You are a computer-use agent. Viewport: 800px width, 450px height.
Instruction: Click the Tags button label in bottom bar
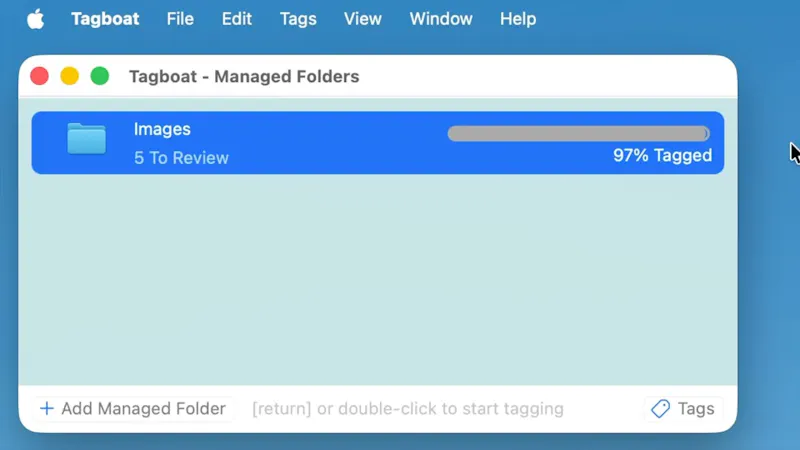[x=696, y=409]
